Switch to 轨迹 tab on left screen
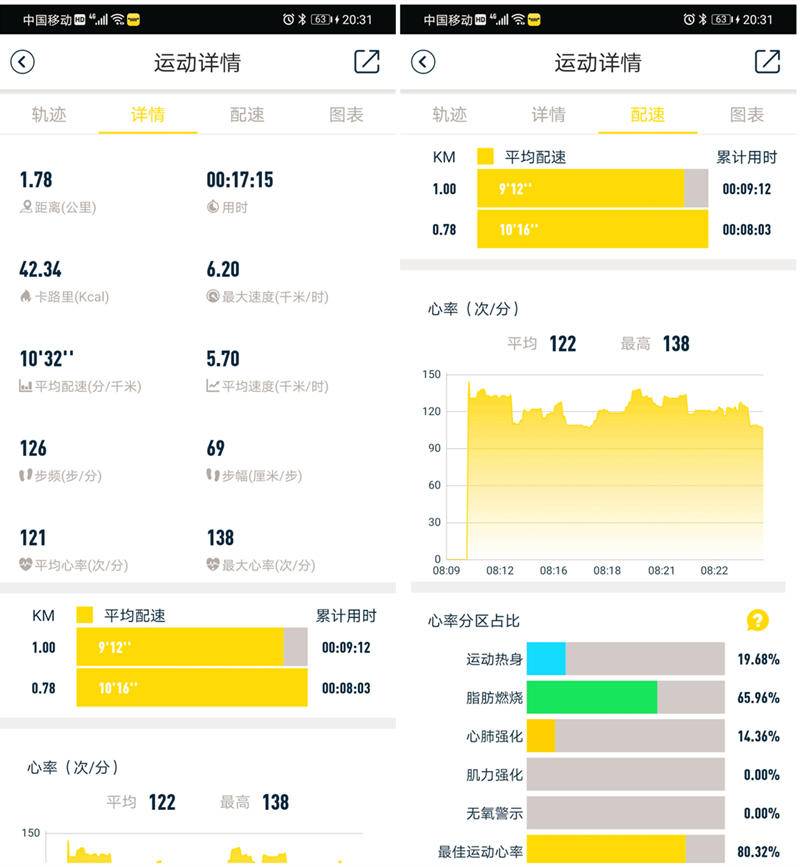Screen dimensions: 800x867 coord(49,114)
